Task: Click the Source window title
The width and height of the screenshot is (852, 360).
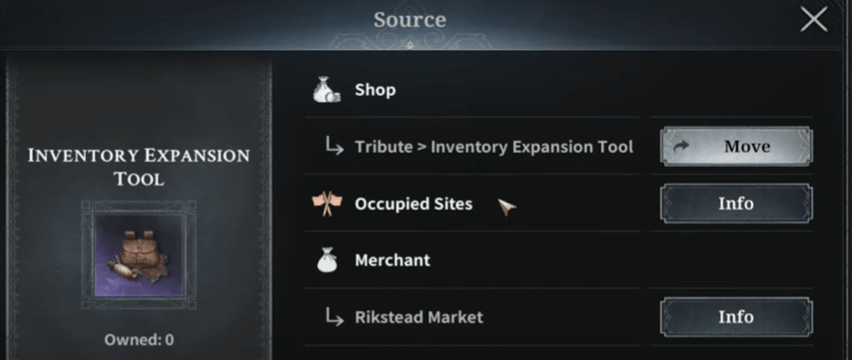Action: (410, 20)
